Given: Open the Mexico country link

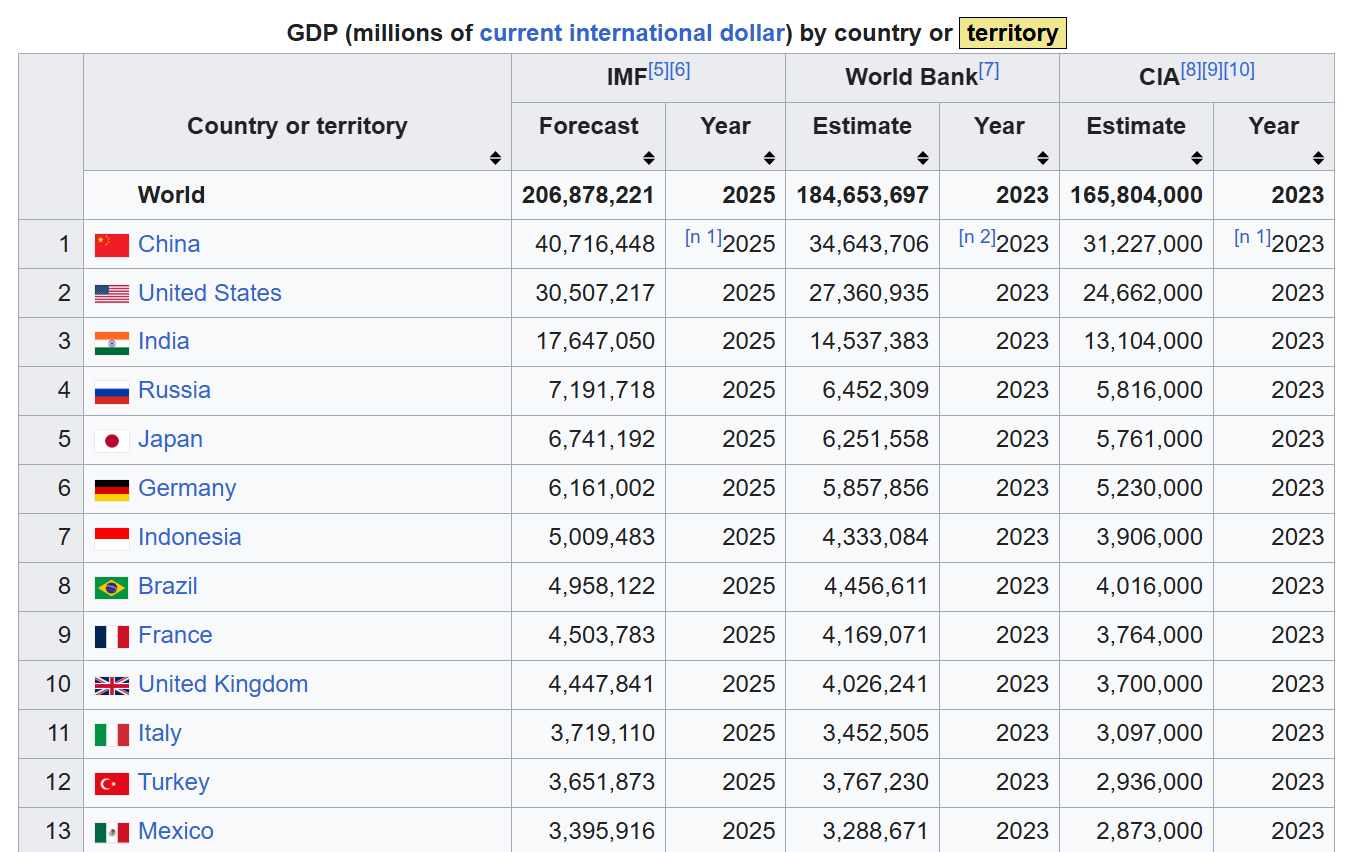Looking at the screenshot, I should [x=176, y=831].
